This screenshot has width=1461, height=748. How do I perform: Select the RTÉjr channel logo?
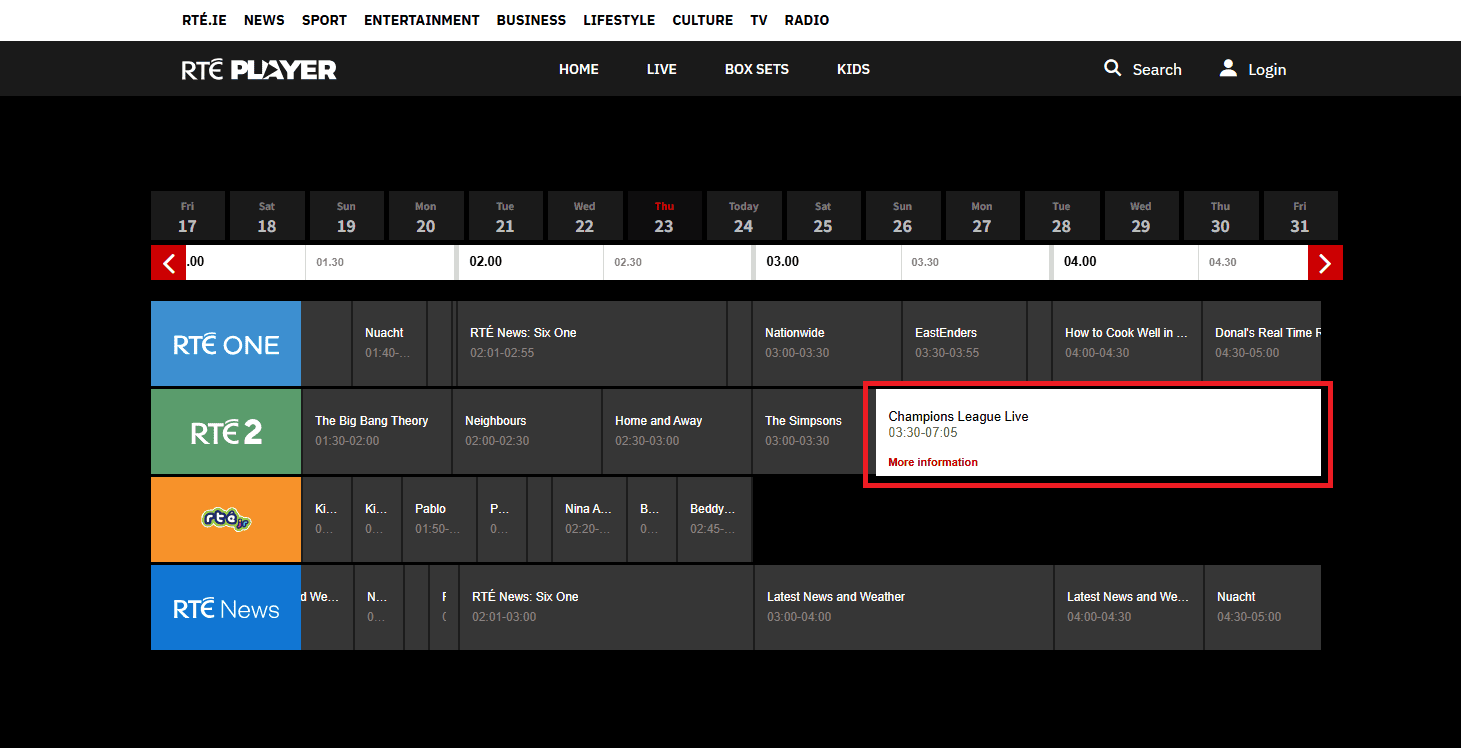pyautogui.click(x=226, y=520)
